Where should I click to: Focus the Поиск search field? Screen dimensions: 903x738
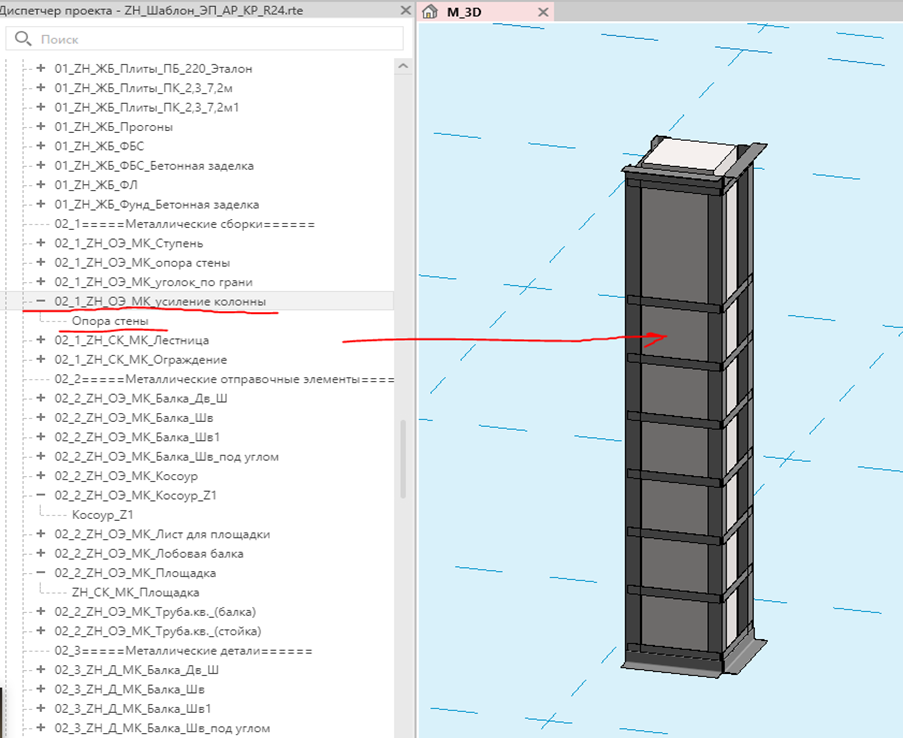(x=204, y=39)
